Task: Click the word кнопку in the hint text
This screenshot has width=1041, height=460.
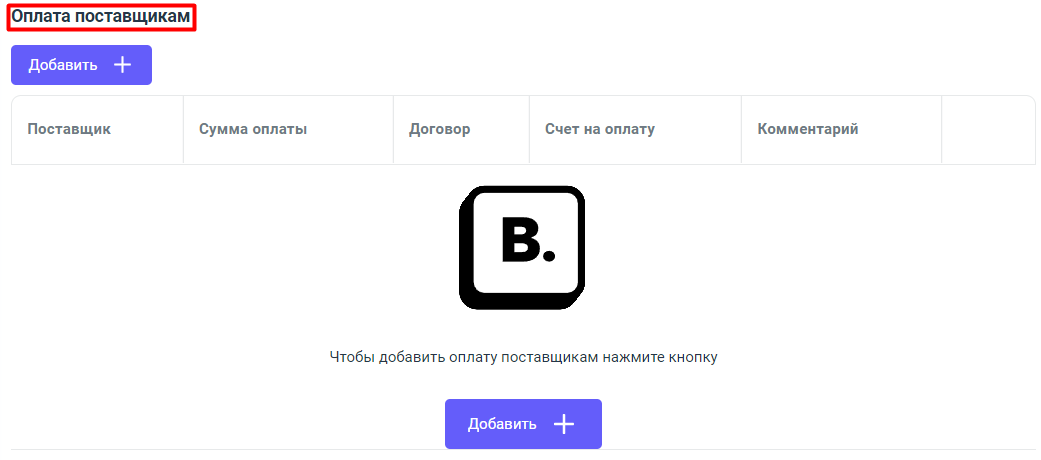Action: tap(694, 356)
